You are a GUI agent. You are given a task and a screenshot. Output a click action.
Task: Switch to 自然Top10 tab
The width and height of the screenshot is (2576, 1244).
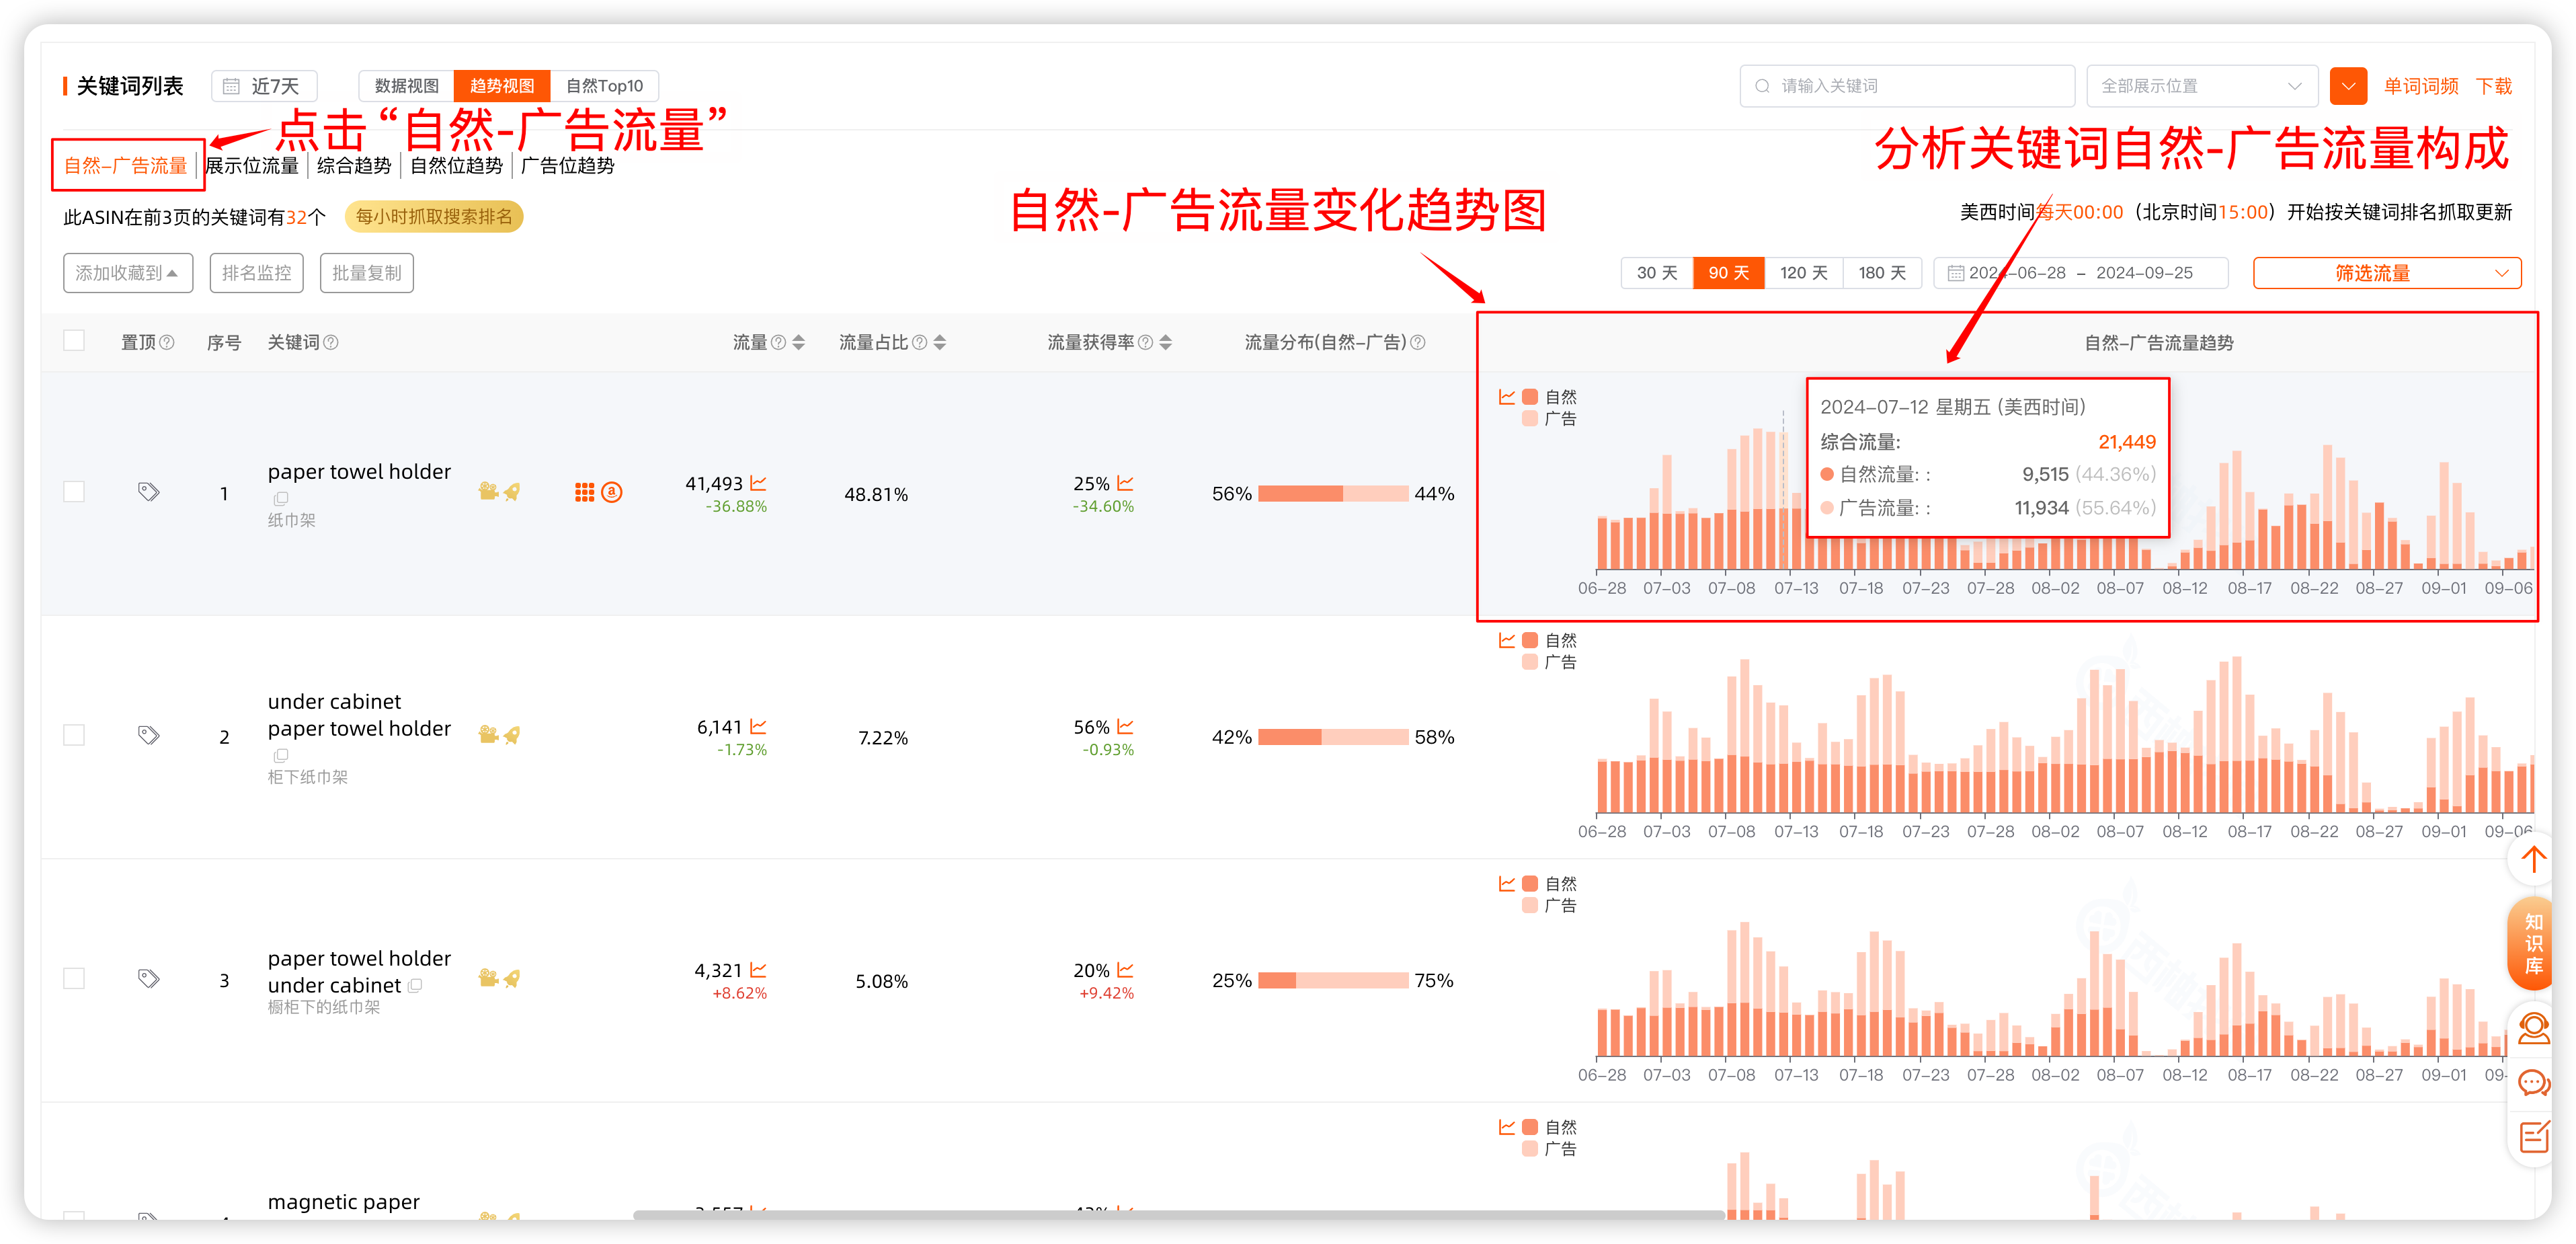605,86
